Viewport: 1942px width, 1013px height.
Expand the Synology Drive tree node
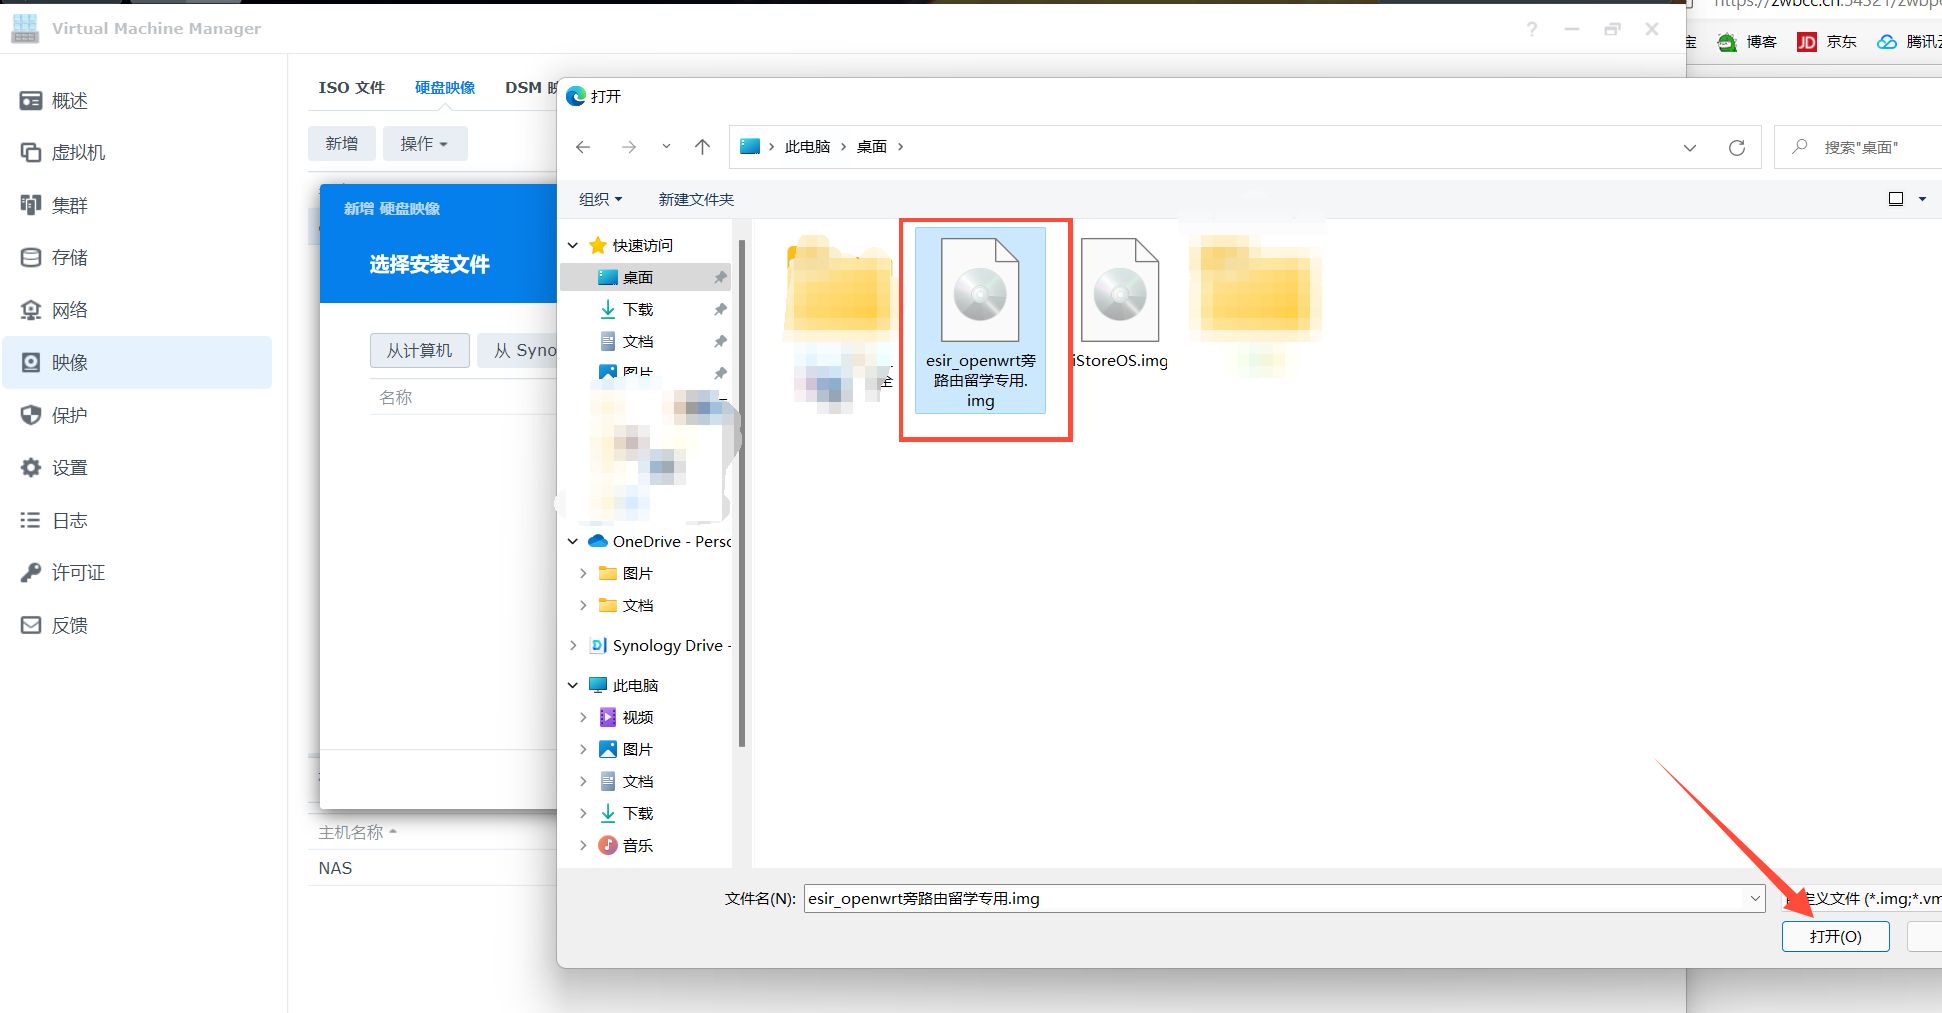coord(573,645)
